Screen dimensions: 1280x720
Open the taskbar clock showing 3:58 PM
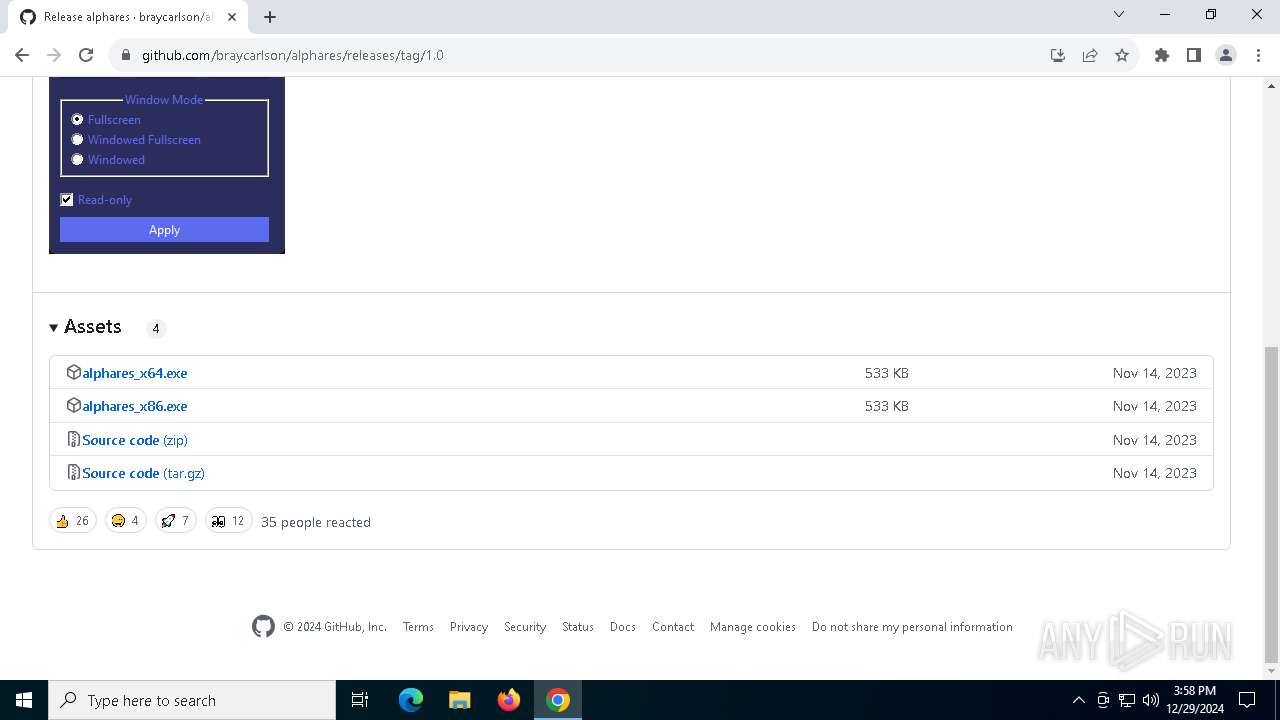click(x=1195, y=700)
